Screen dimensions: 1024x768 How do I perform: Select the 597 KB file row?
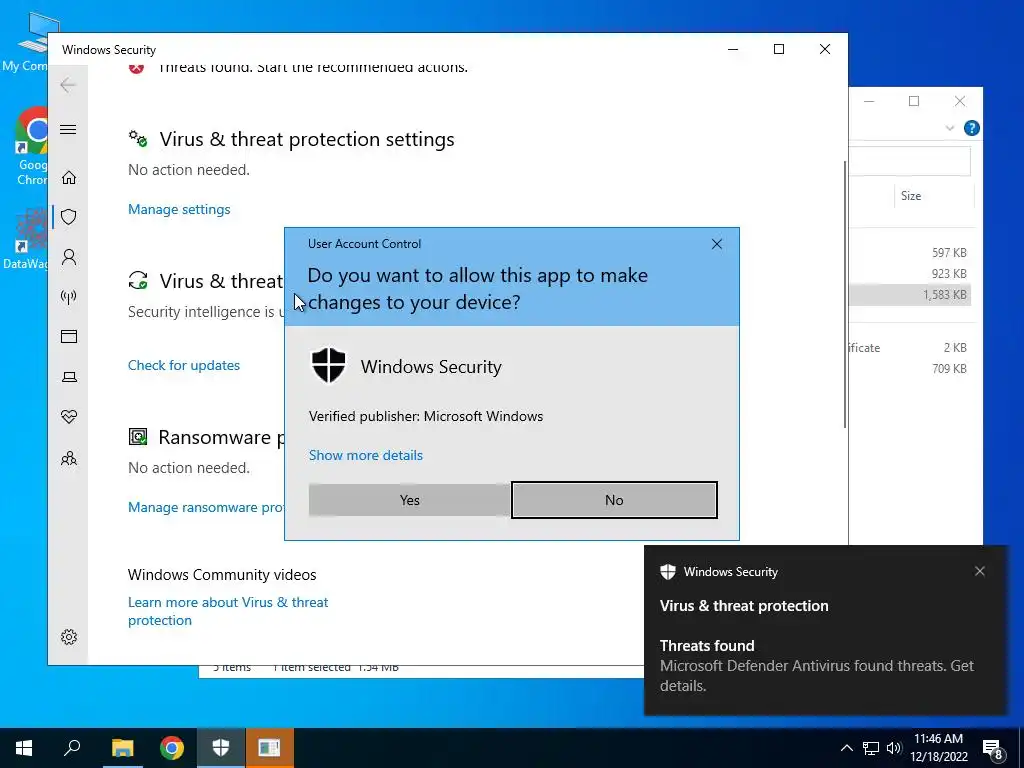[x=910, y=253]
